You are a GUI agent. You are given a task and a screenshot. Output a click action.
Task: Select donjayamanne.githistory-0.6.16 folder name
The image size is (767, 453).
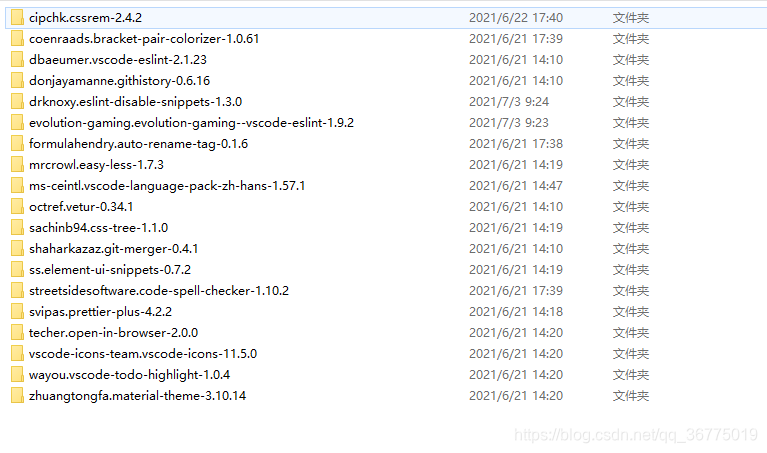coord(119,81)
